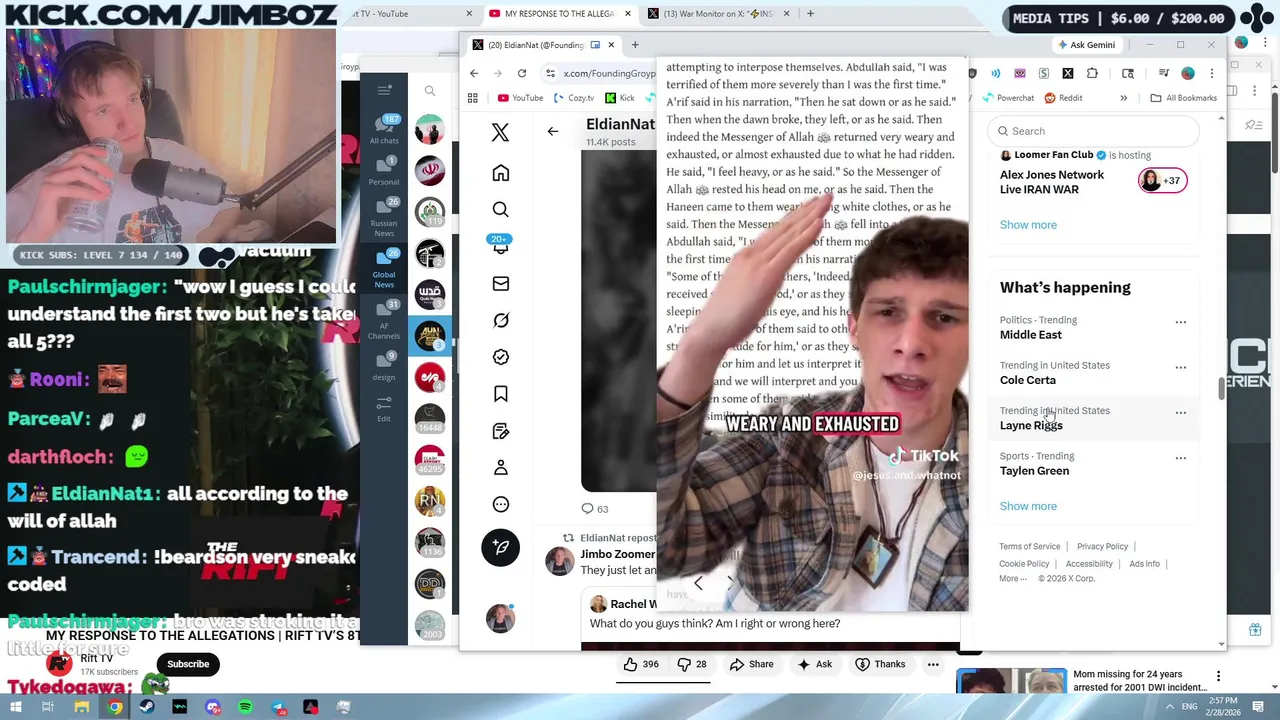Click the Subscribe button for Rift TV
This screenshot has height=720, width=1280.
click(x=188, y=664)
